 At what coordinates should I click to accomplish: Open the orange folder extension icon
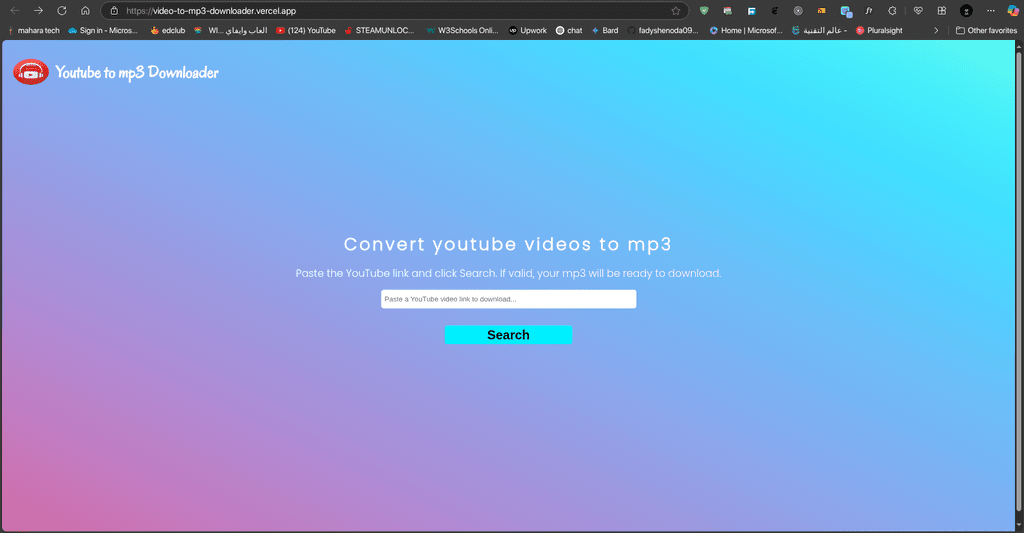822,10
